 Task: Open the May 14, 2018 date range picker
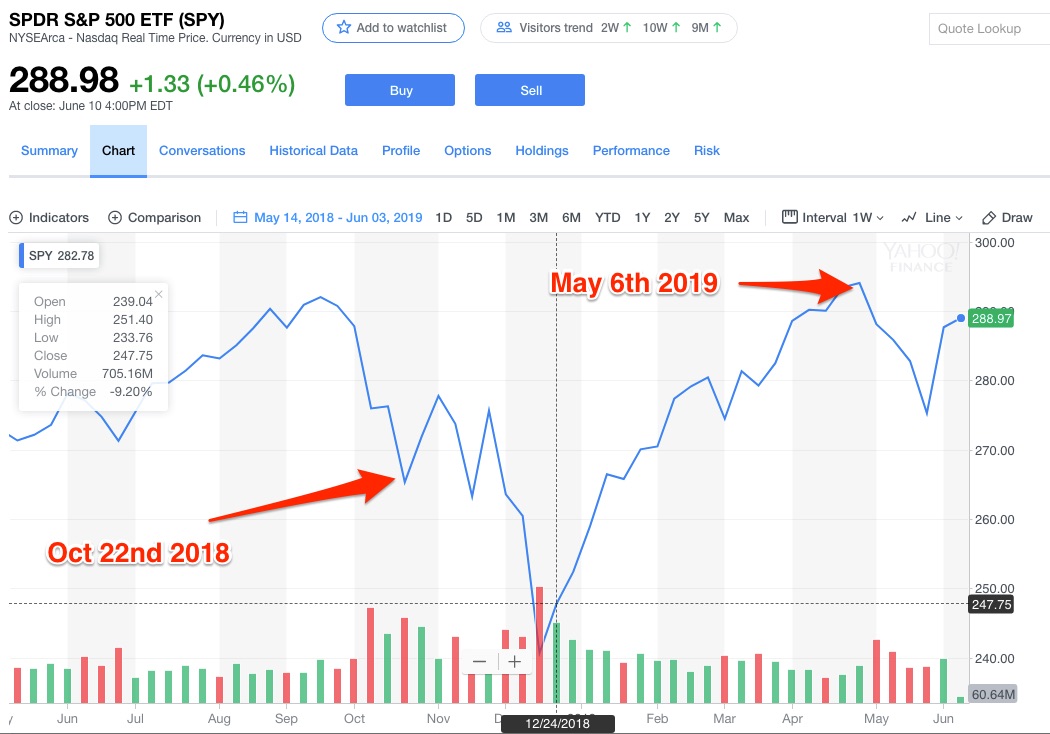click(338, 217)
